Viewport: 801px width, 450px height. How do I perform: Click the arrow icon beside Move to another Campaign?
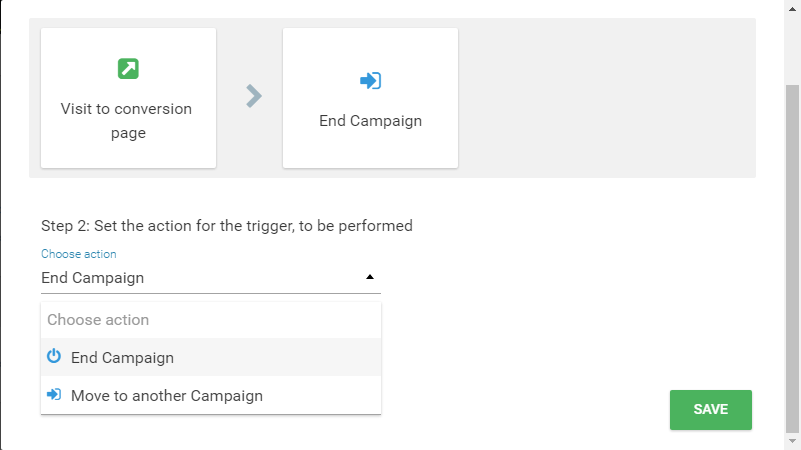pyautogui.click(x=54, y=394)
